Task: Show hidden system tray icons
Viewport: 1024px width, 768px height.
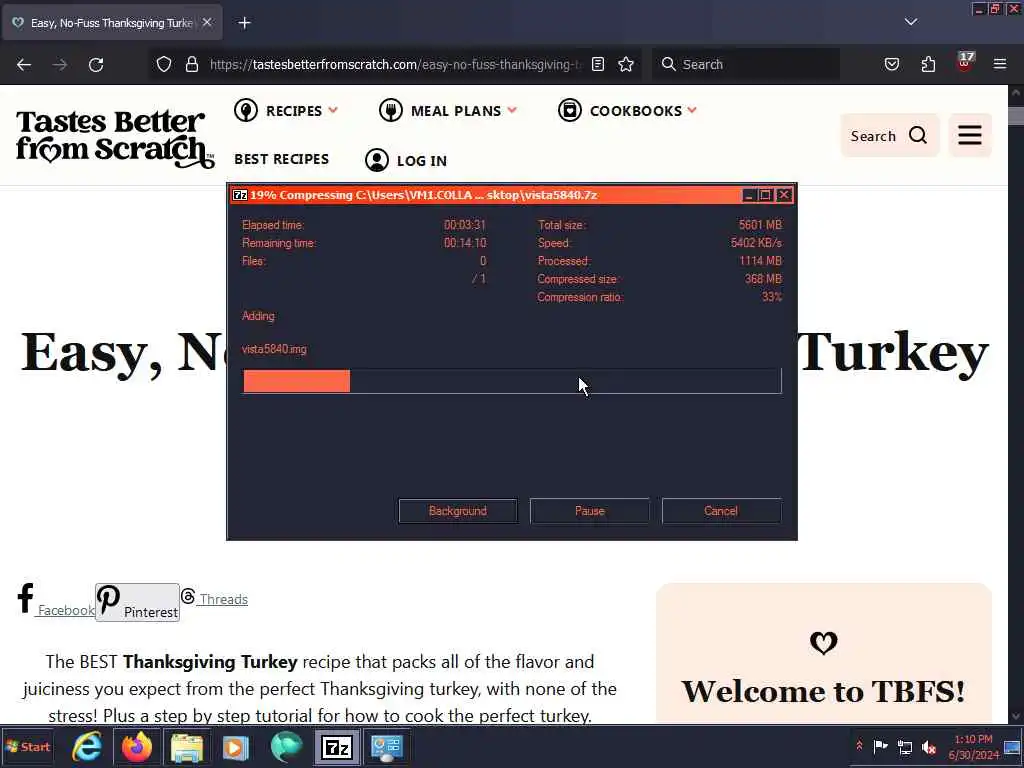Action: tap(859, 746)
